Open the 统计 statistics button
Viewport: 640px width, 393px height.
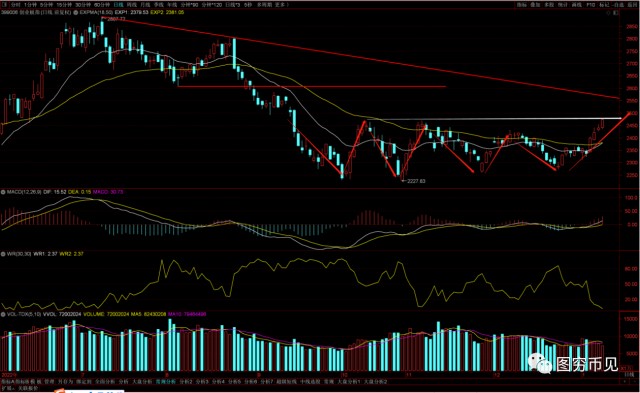[x=563, y=5]
